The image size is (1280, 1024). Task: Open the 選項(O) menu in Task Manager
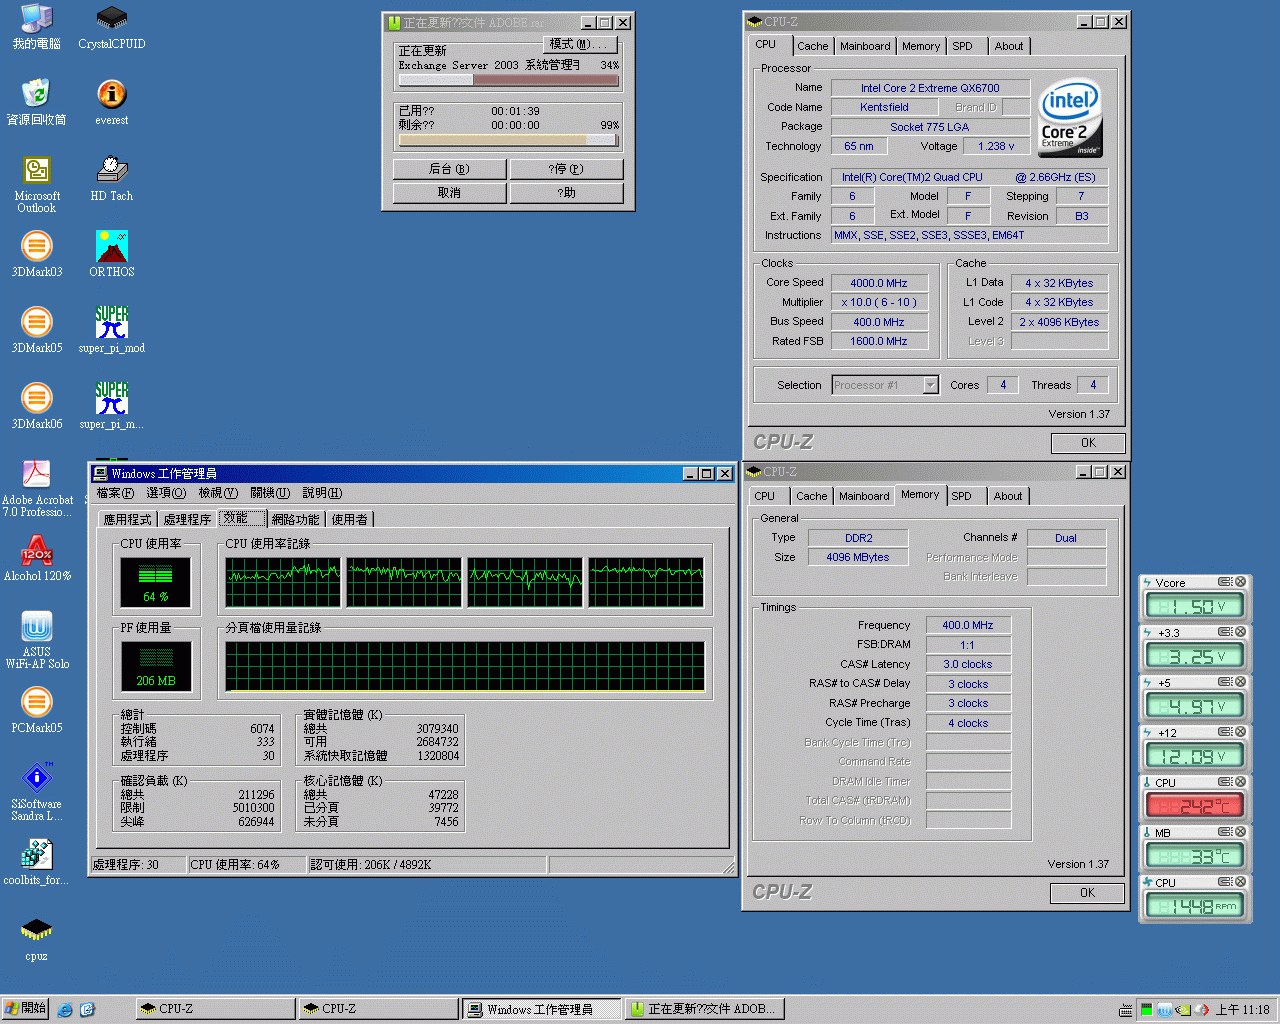click(x=166, y=493)
